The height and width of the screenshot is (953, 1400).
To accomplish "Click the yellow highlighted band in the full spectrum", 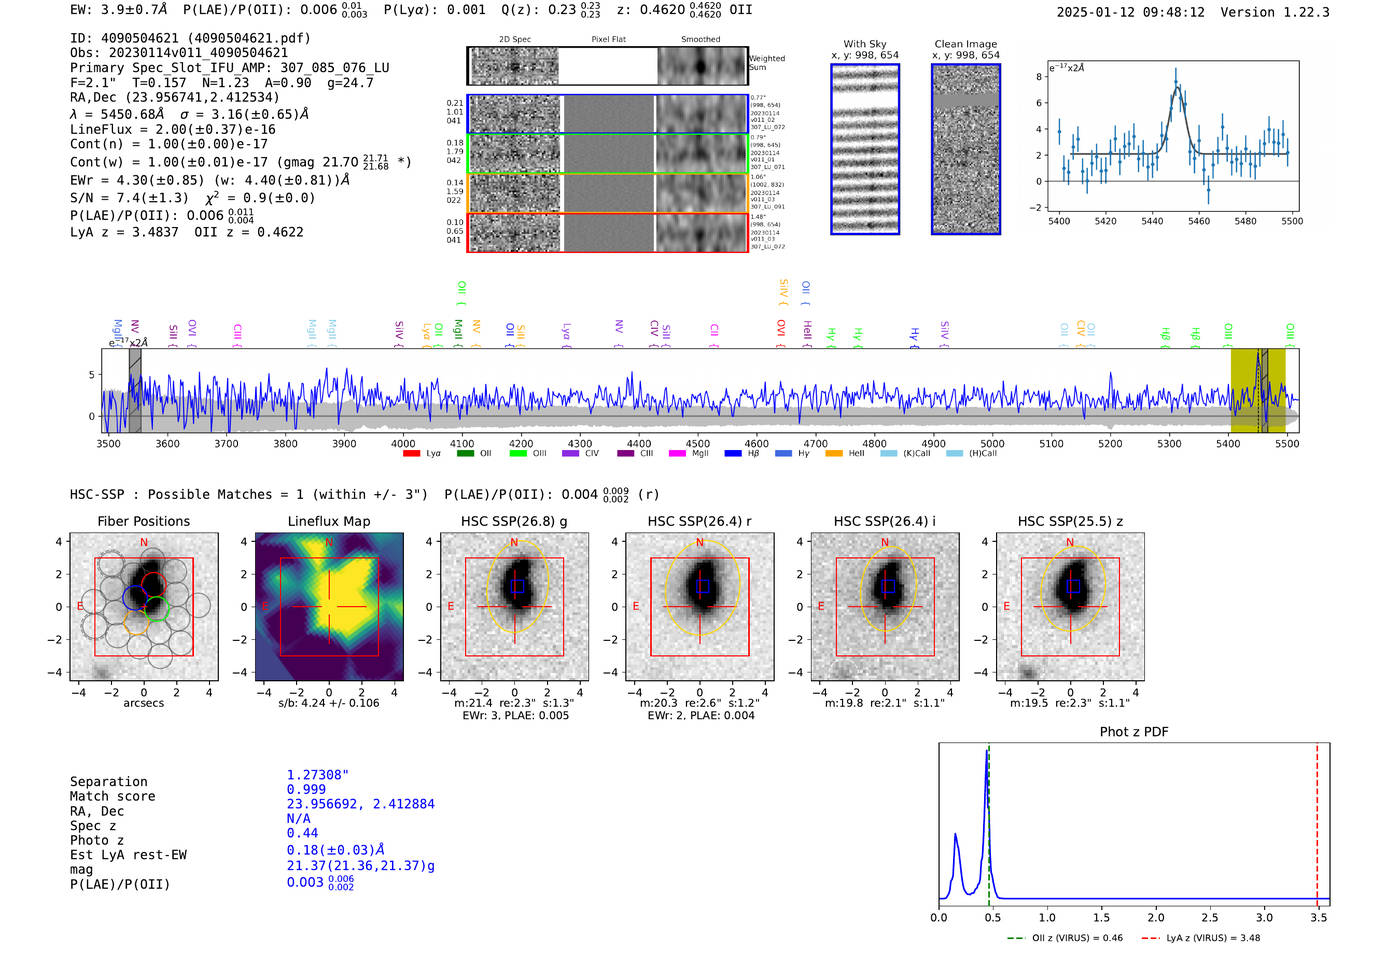I will click(x=1257, y=391).
